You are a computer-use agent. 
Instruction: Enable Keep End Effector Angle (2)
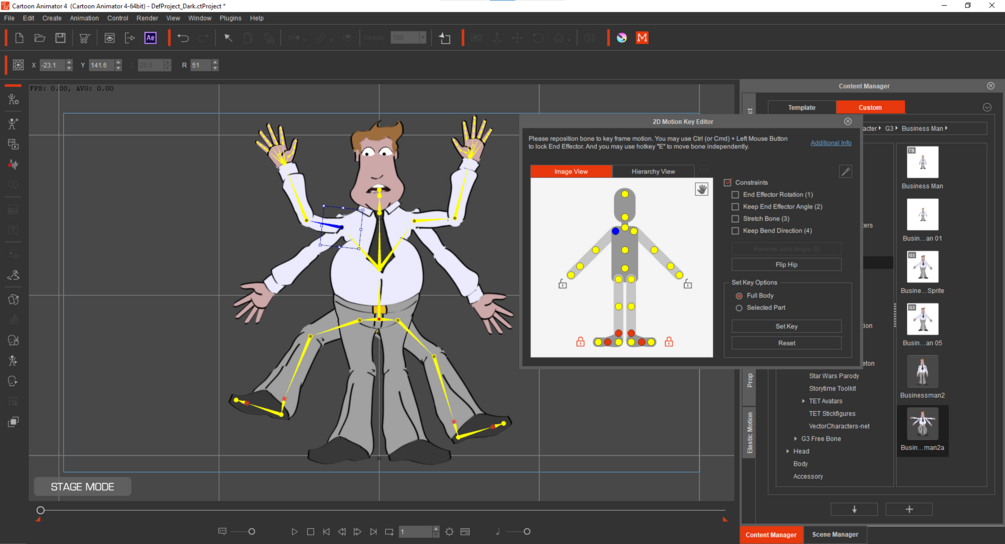pyautogui.click(x=735, y=207)
